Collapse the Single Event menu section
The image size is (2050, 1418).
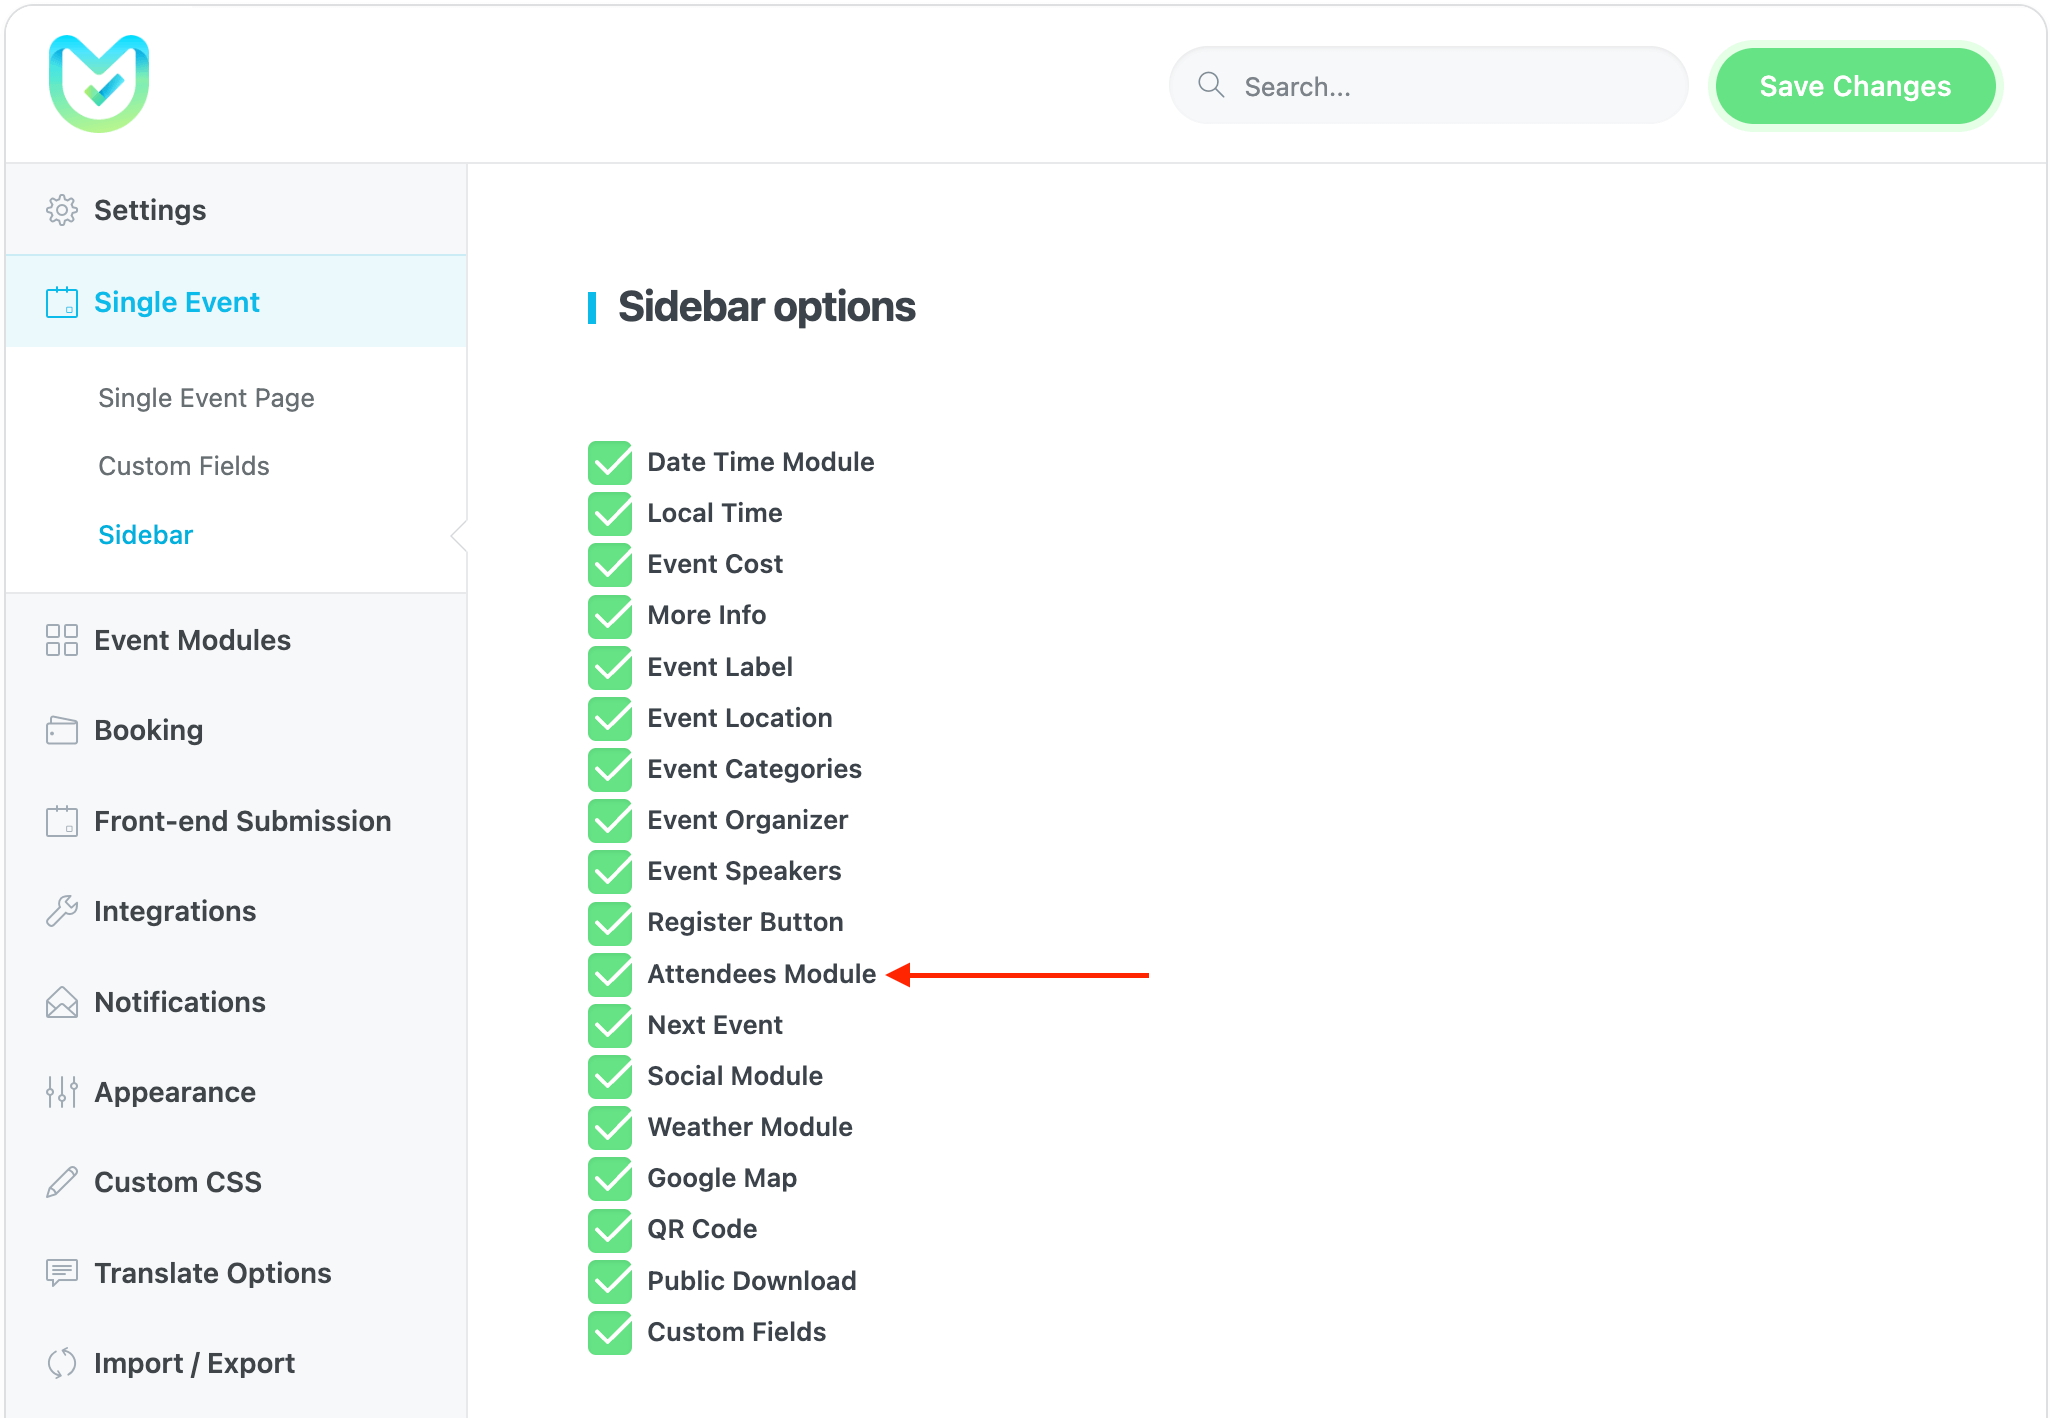(177, 302)
